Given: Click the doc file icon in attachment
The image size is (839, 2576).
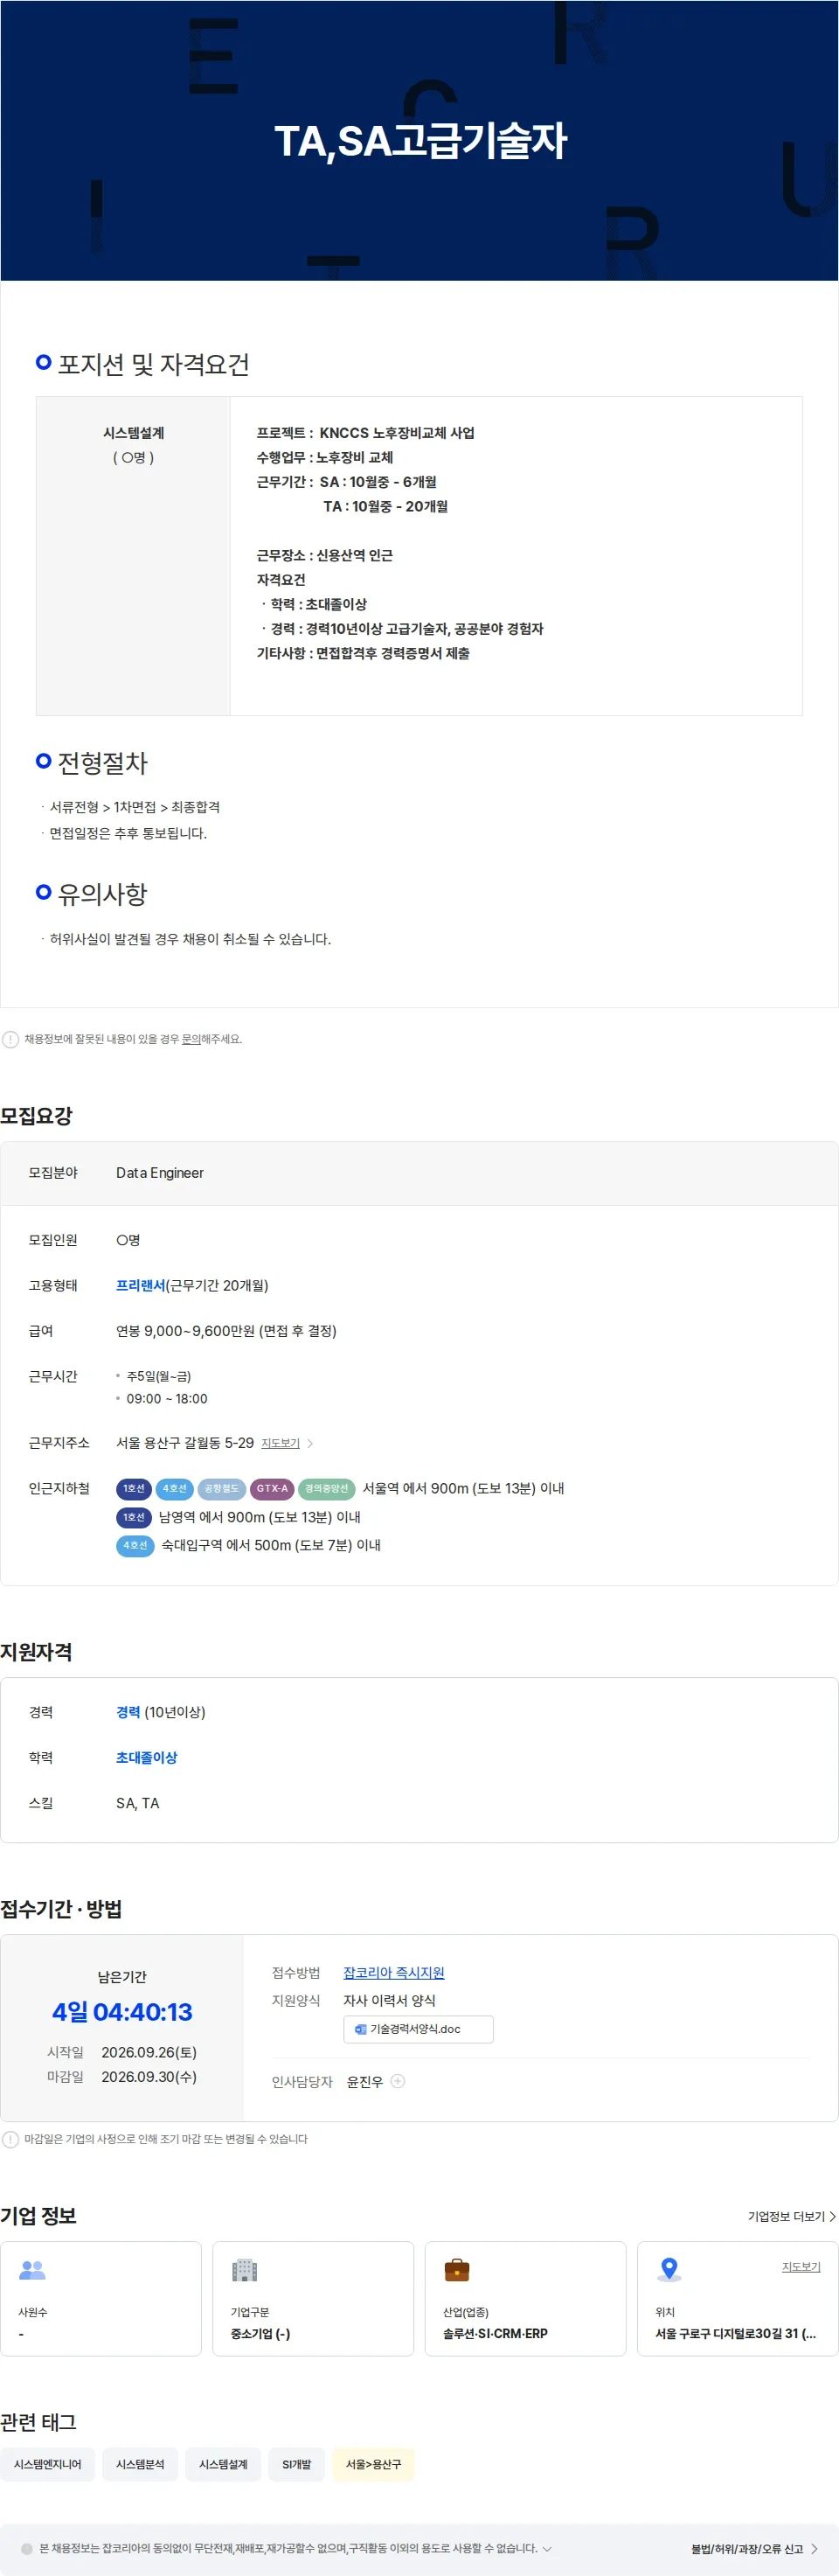Looking at the screenshot, I should [x=361, y=2029].
